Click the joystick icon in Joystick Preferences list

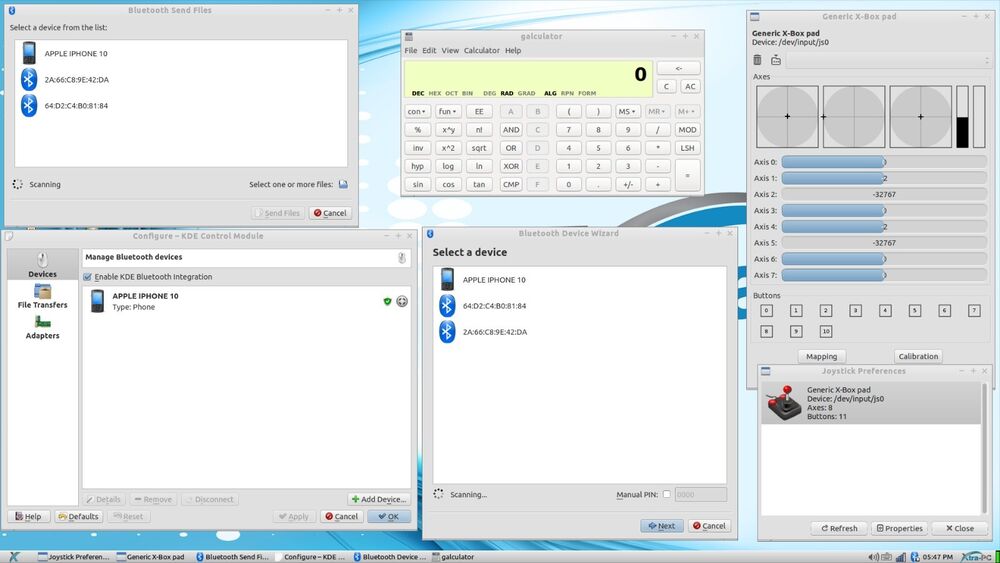(784, 403)
